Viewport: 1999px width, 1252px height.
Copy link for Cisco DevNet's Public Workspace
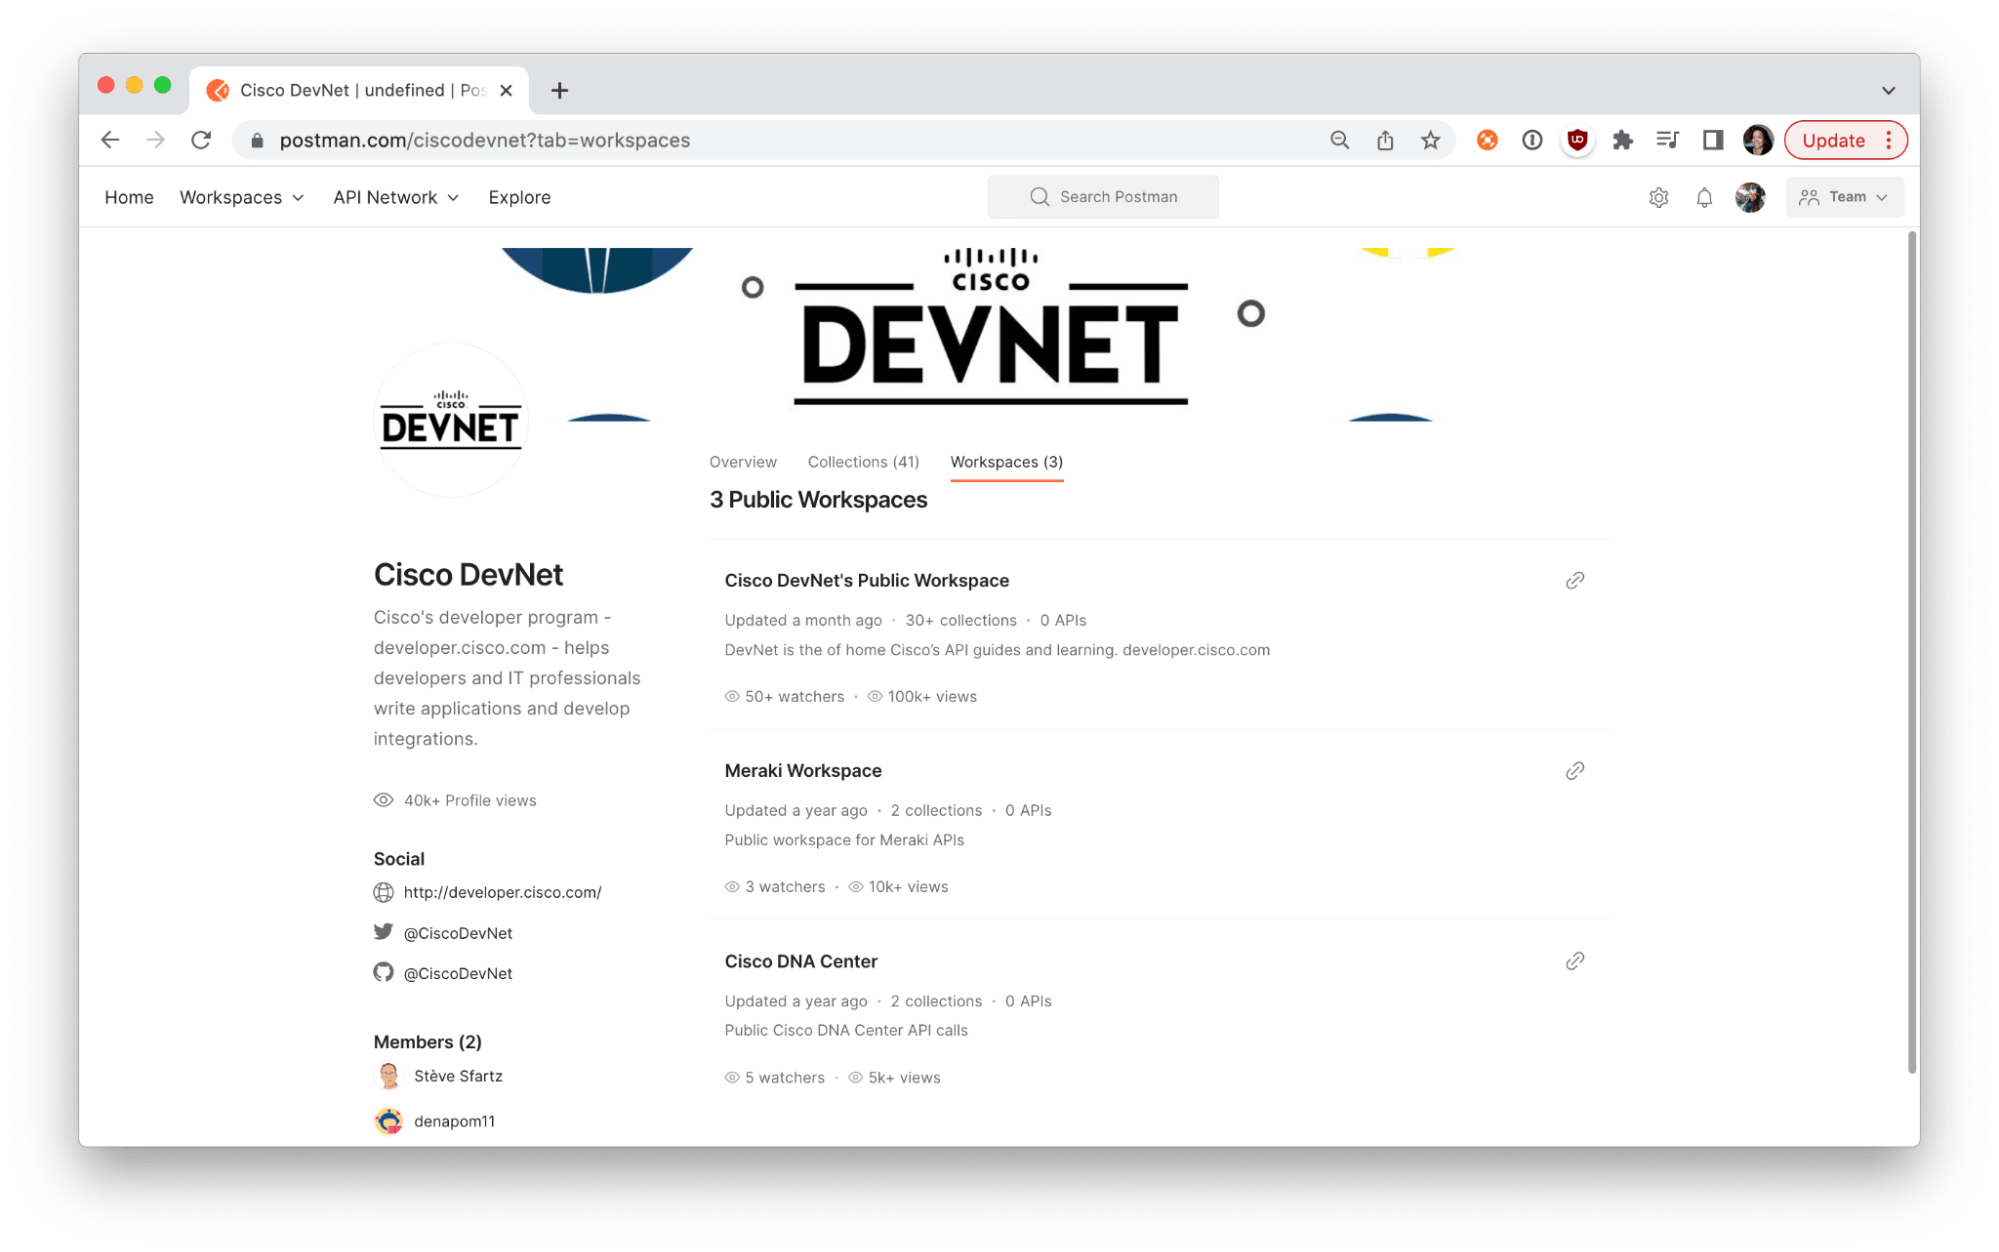(1575, 580)
